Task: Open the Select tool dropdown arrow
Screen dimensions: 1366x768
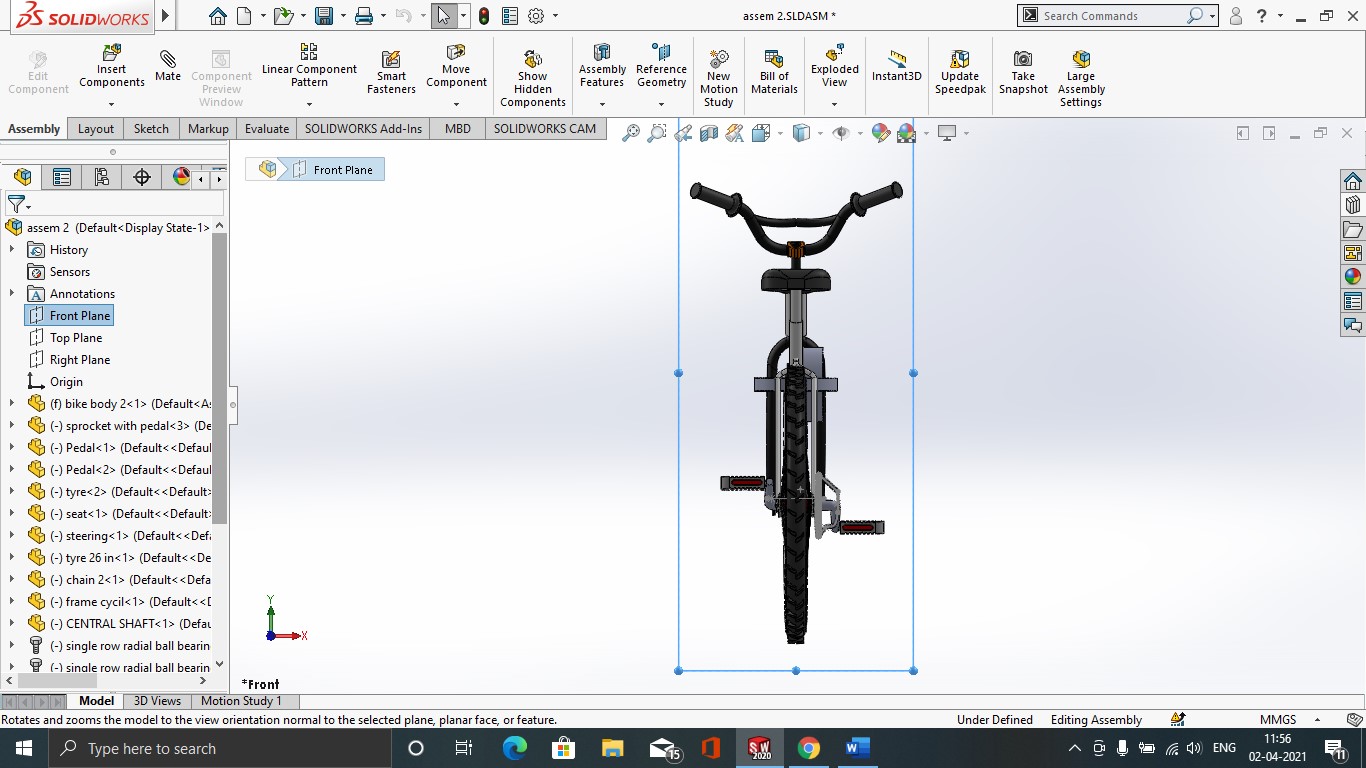Action: click(x=463, y=16)
